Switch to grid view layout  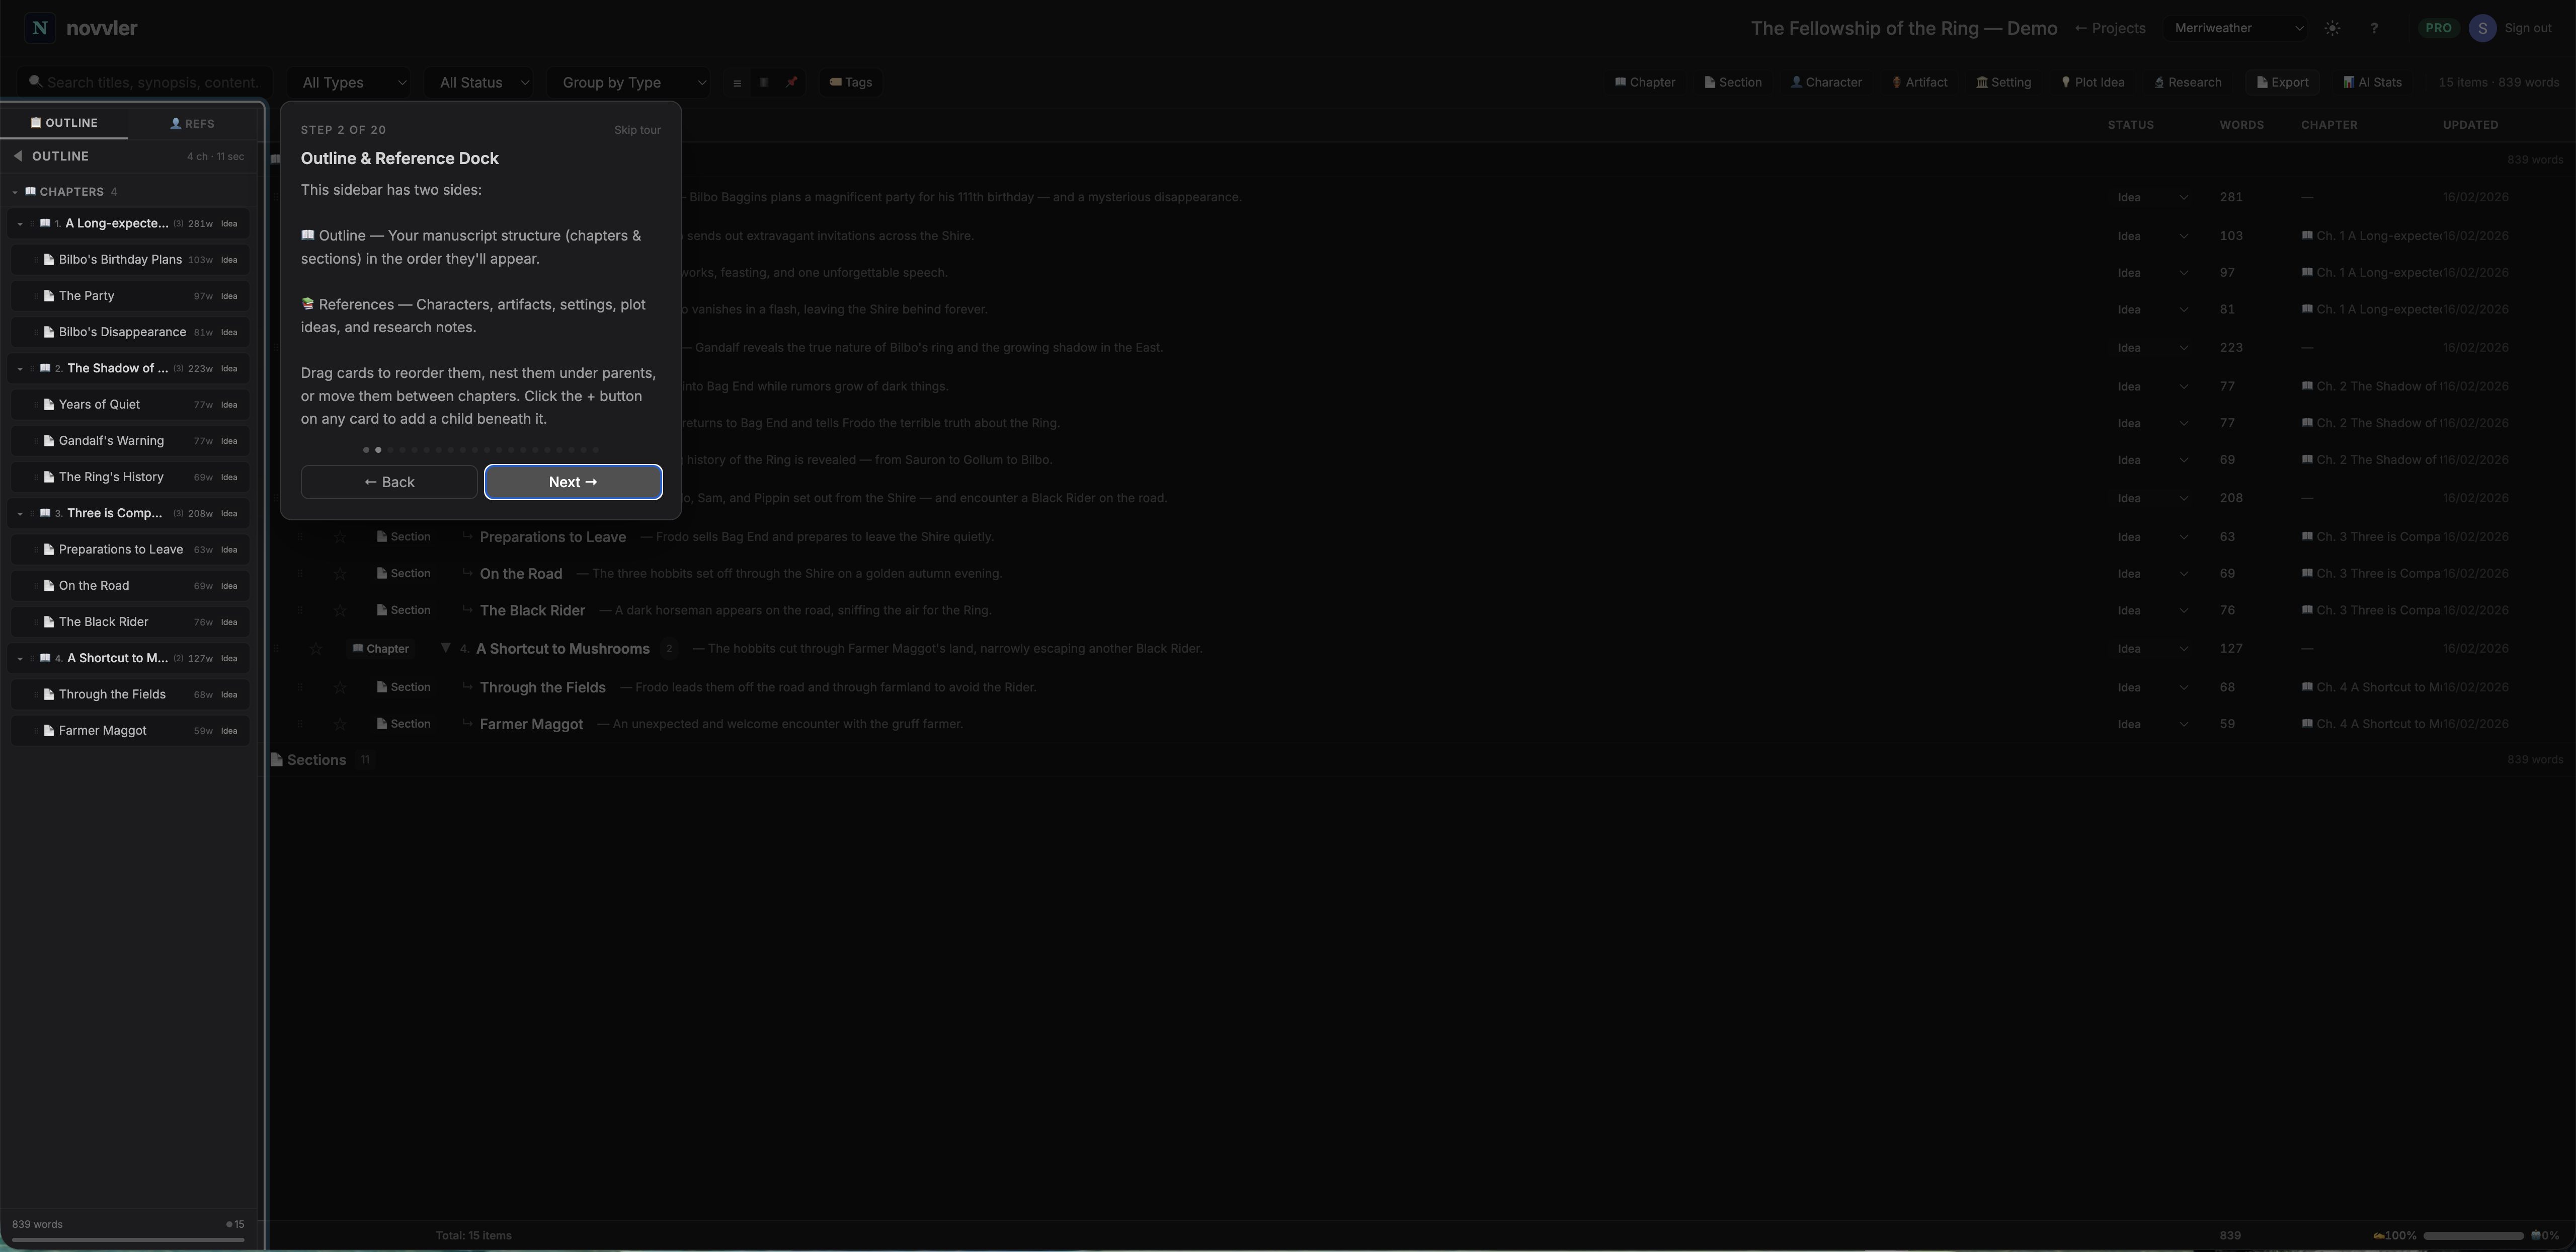click(763, 82)
